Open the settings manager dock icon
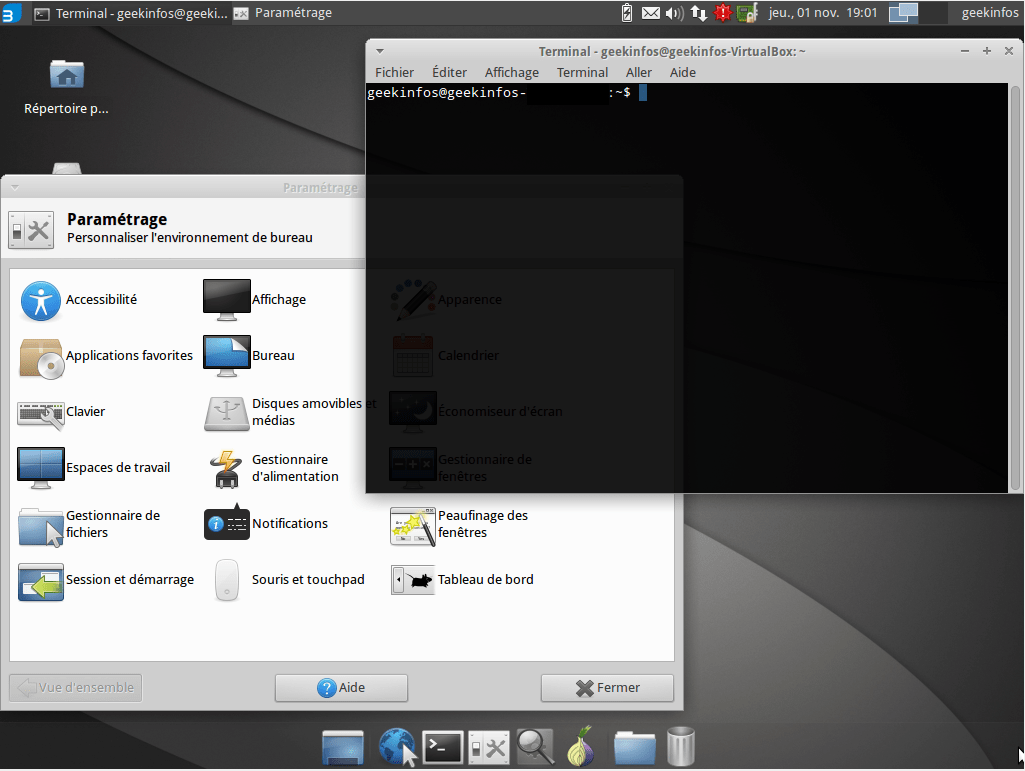Image resolution: width=1025 pixels, height=771 pixels. pyautogui.click(x=489, y=747)
